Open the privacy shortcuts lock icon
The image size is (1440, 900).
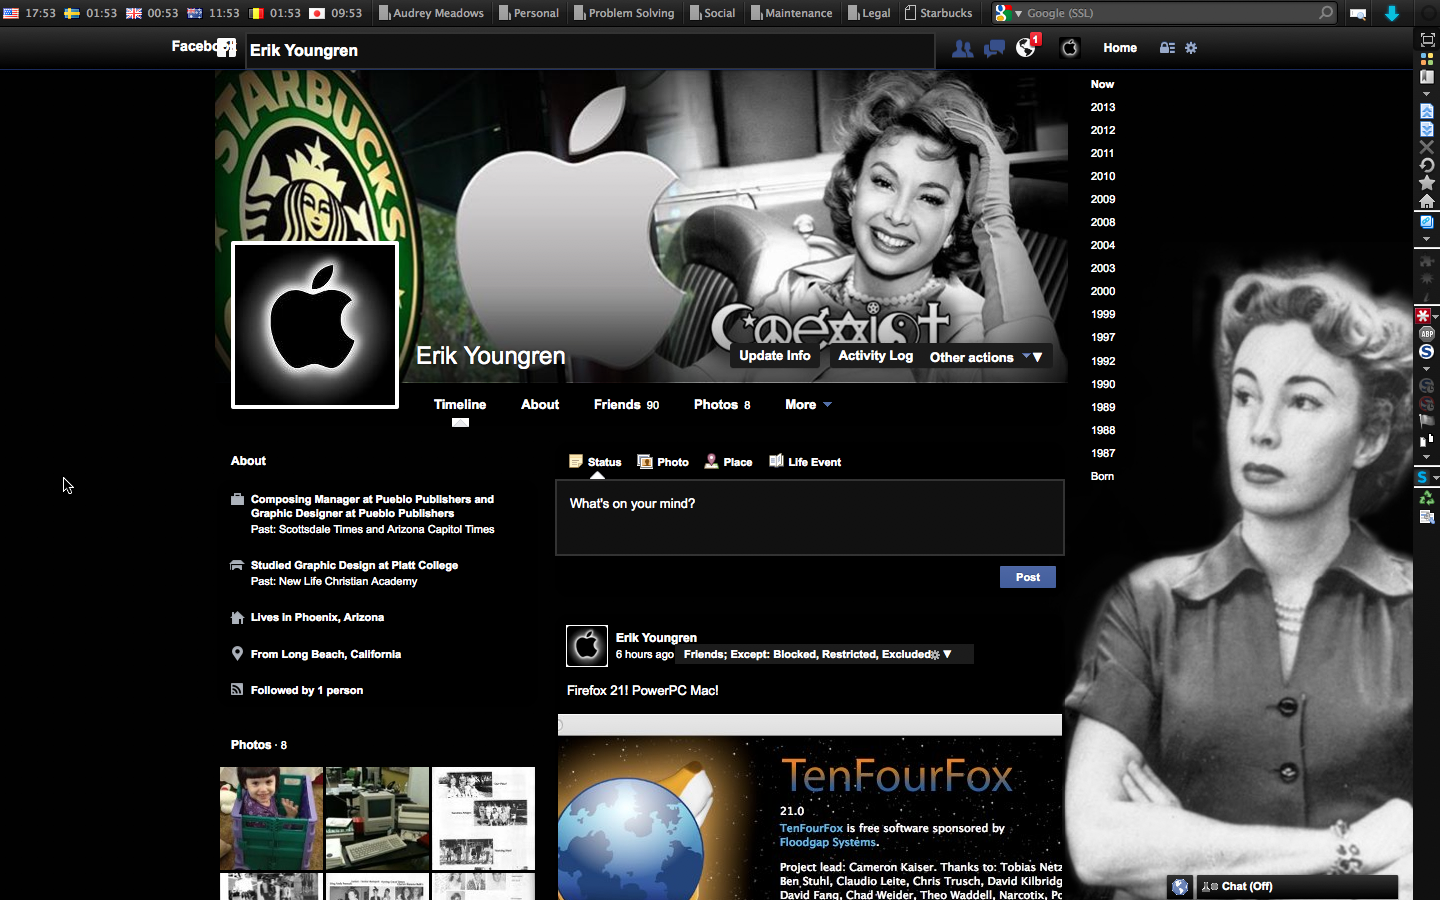tap(1167, 48)
